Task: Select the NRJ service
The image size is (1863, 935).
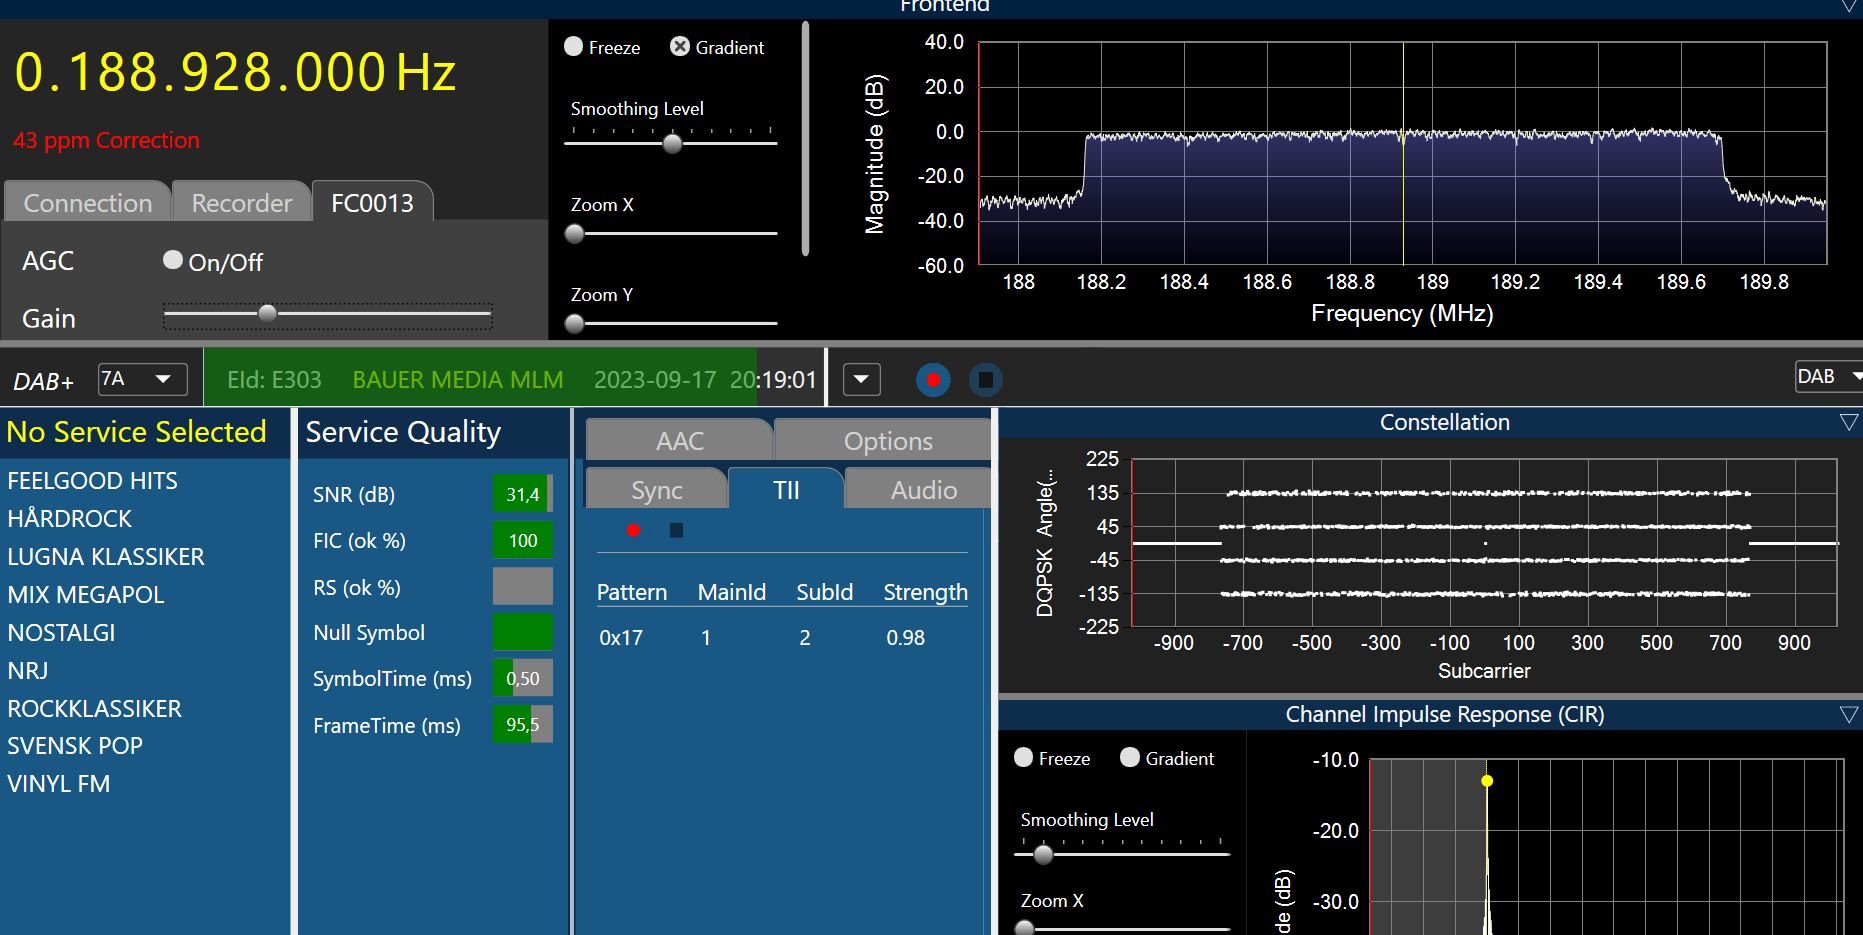Action: pos(28,671)
